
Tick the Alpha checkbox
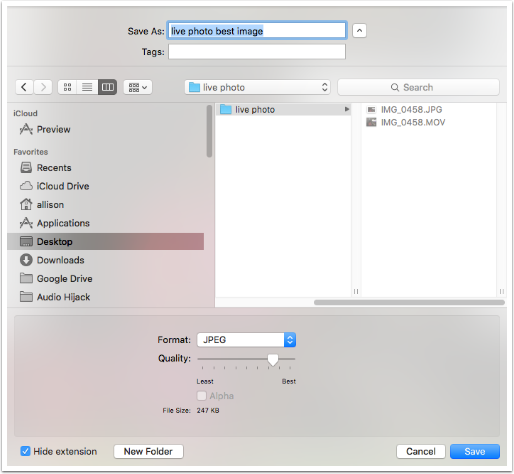tap(202, 396)
